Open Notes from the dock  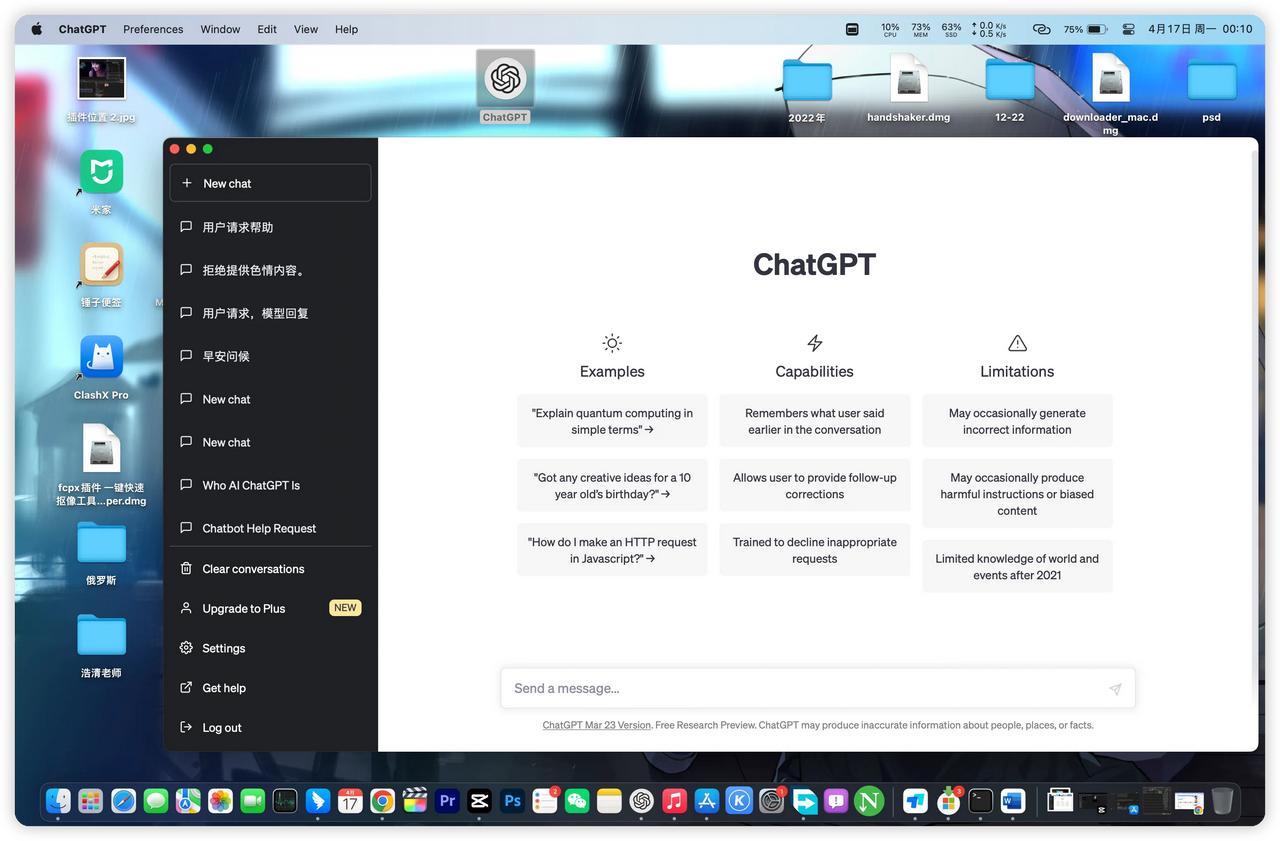609,801
